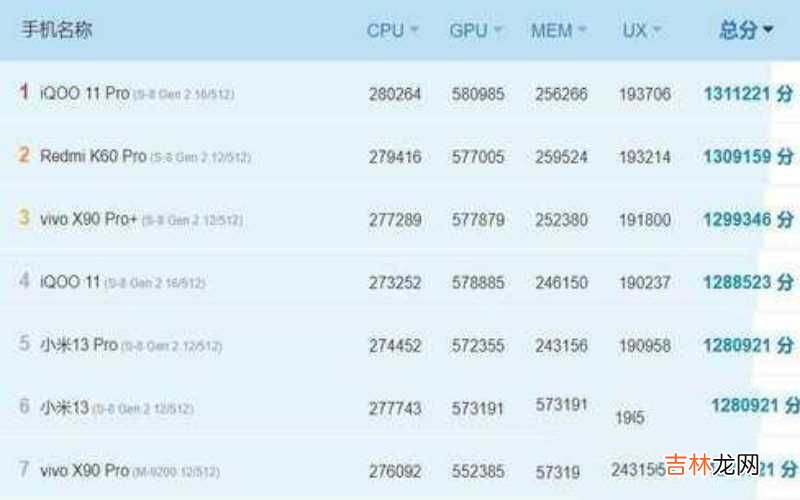The image size is (800, 500).
Task: Click the 手机名称 column header
Action: click(56, 30)
